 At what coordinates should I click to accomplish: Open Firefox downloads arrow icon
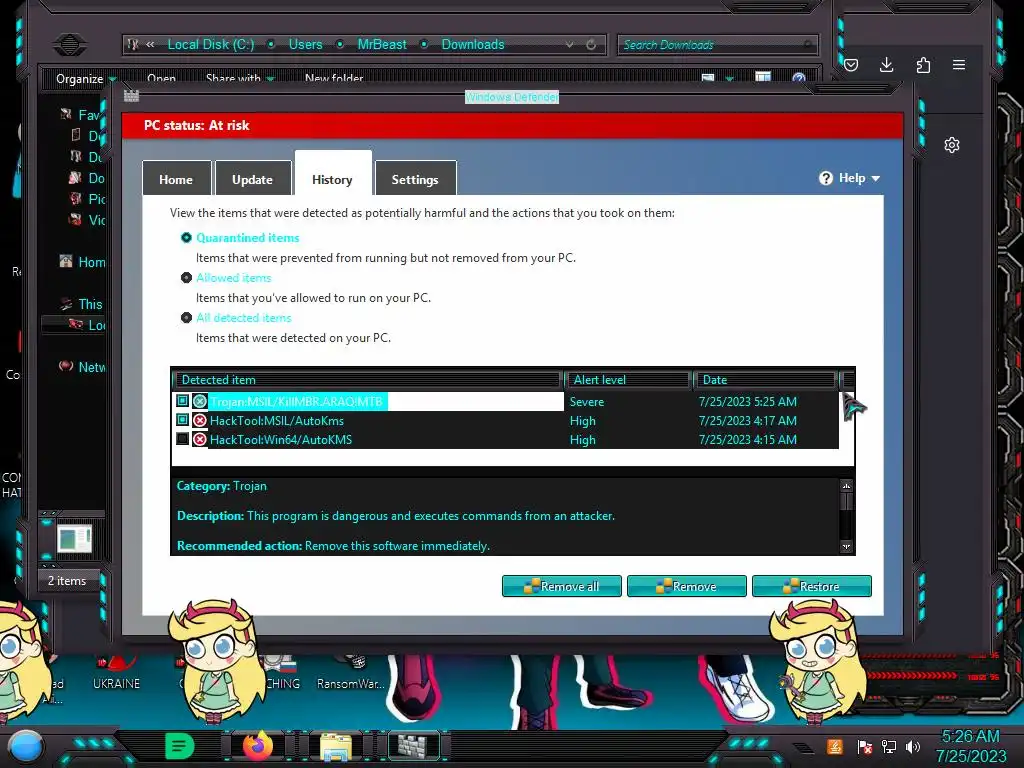pos(886,65)
